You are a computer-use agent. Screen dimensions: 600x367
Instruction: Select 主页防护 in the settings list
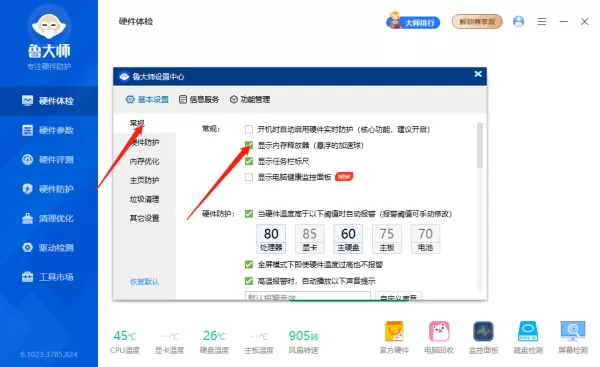(144, 180)
